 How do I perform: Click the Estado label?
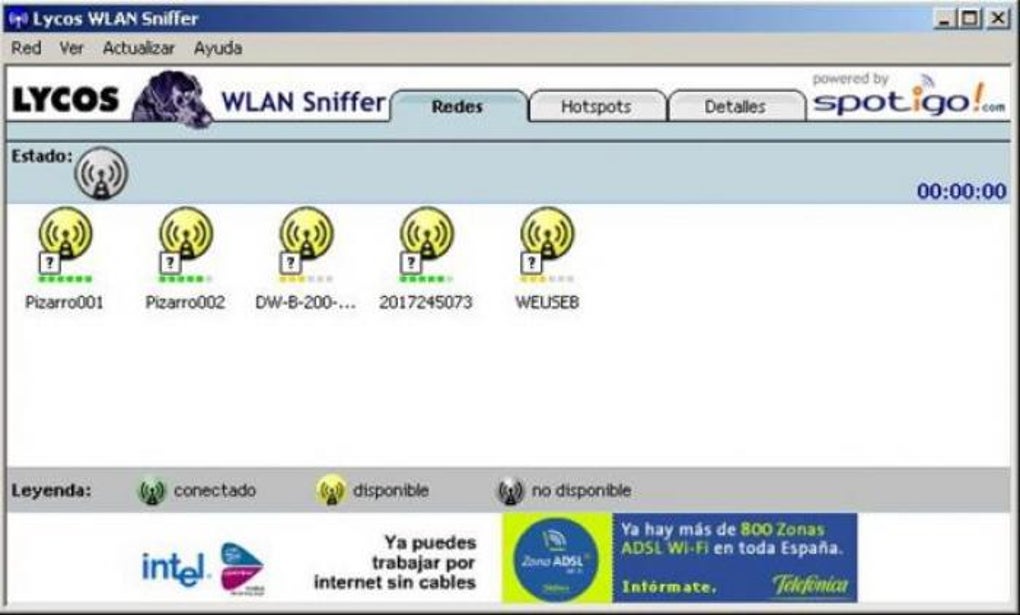click(42, 156)
